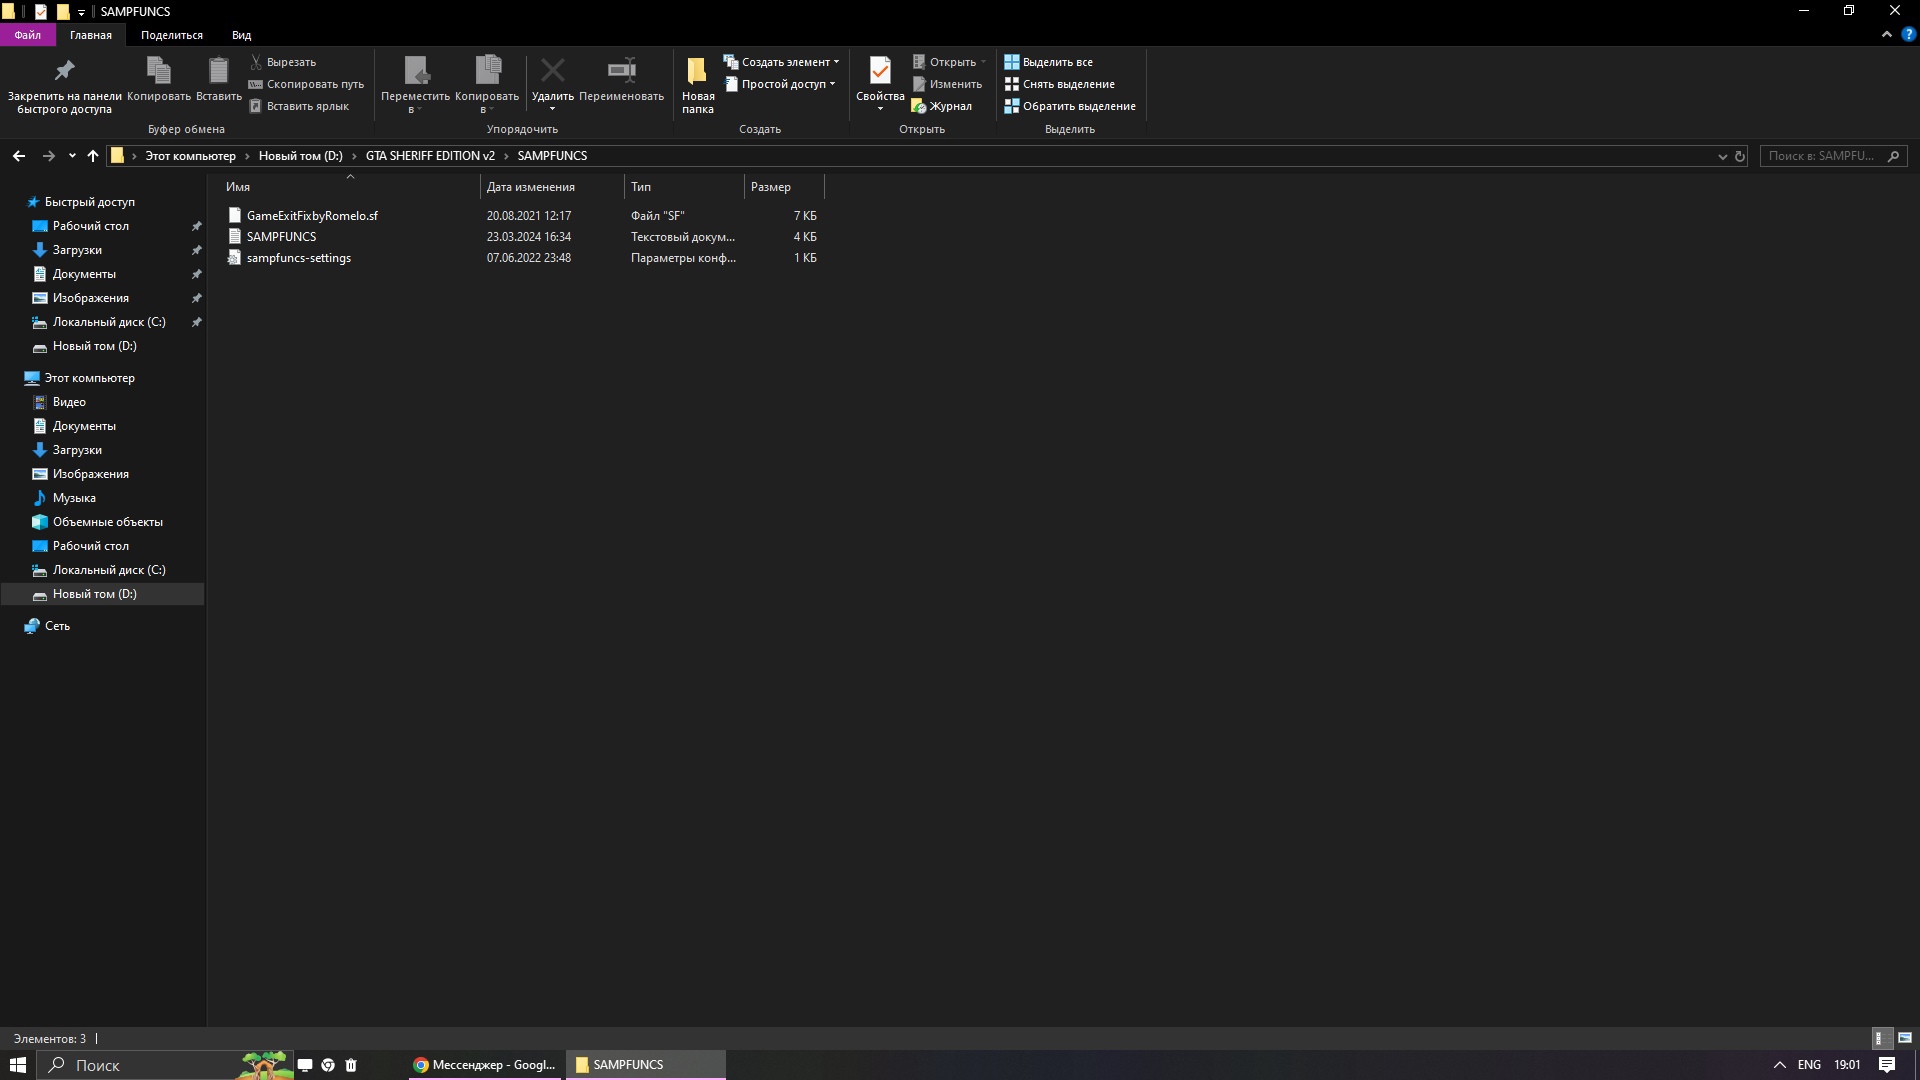Open the Вид ribbon tab
Viewport: 1920px width, 1080px height.
click(x=241, y=35)
